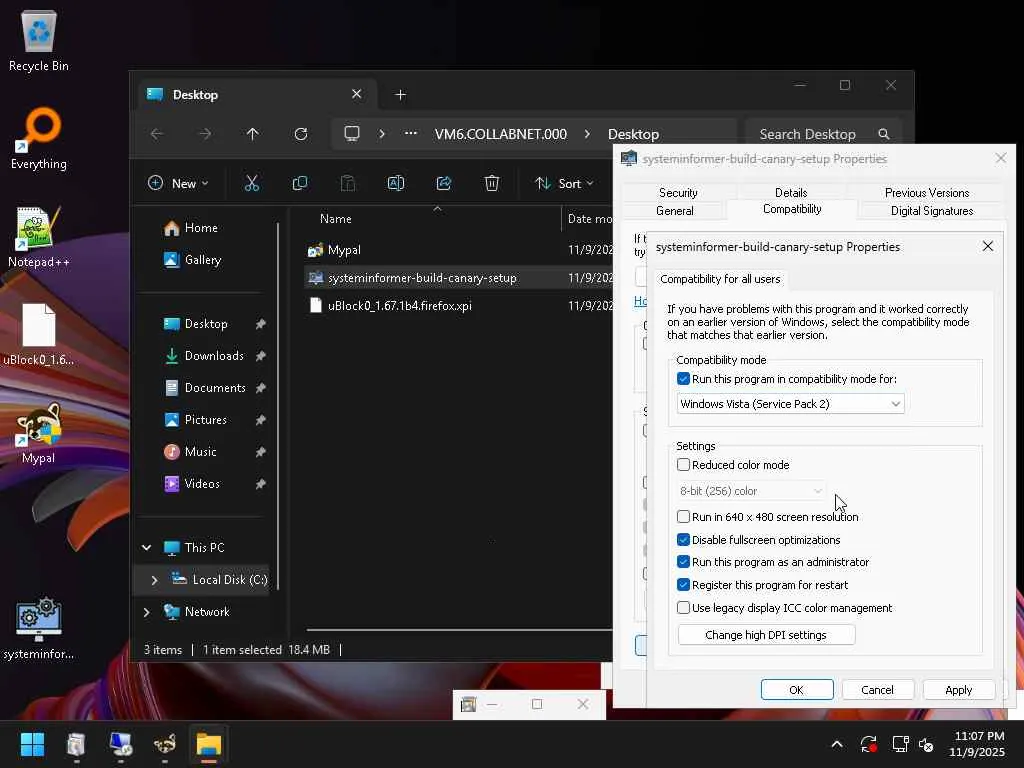Uncheck Disable fullscreen optimizations
This screenshot has width=1024, height=768.
point(683,540)
